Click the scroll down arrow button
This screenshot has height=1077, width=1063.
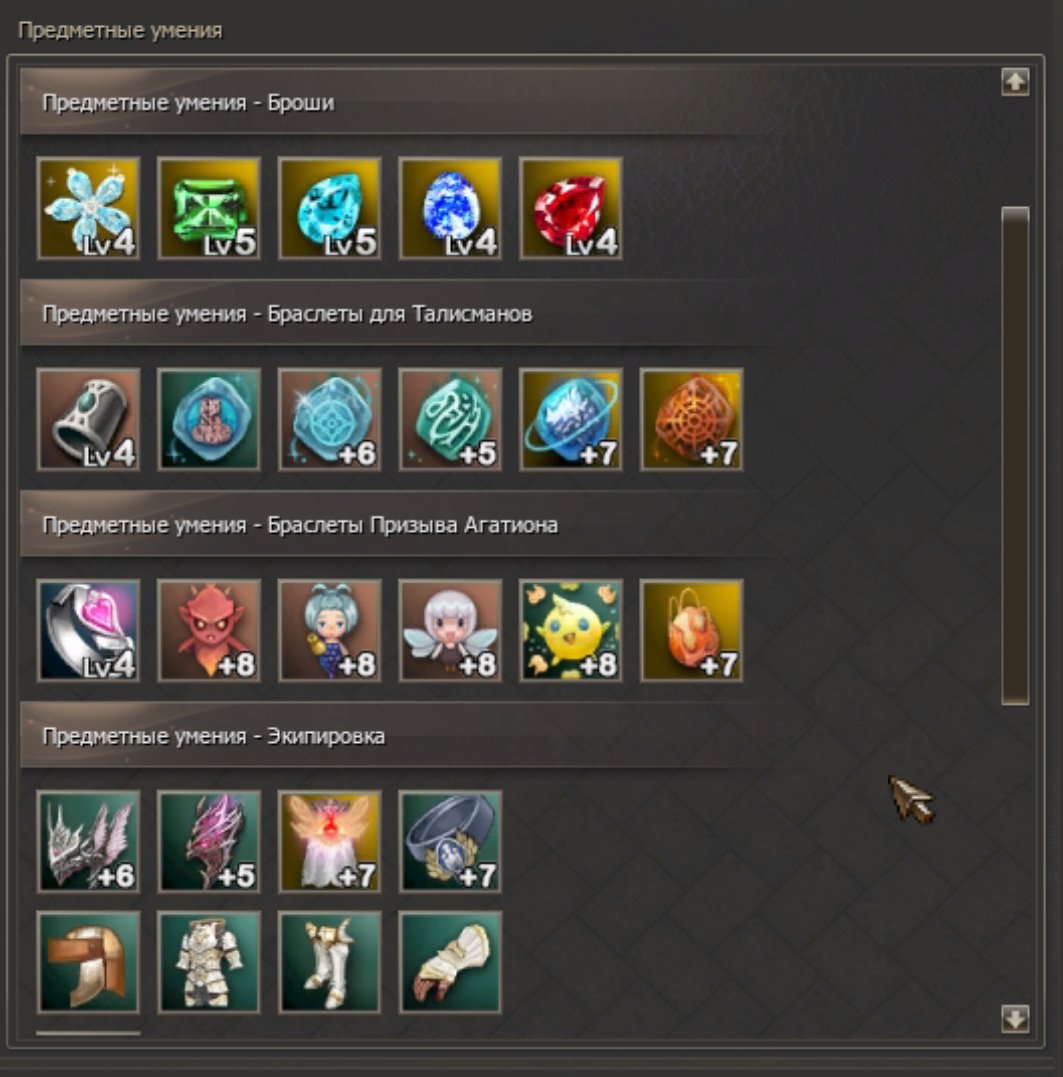coord(1015,1019)
